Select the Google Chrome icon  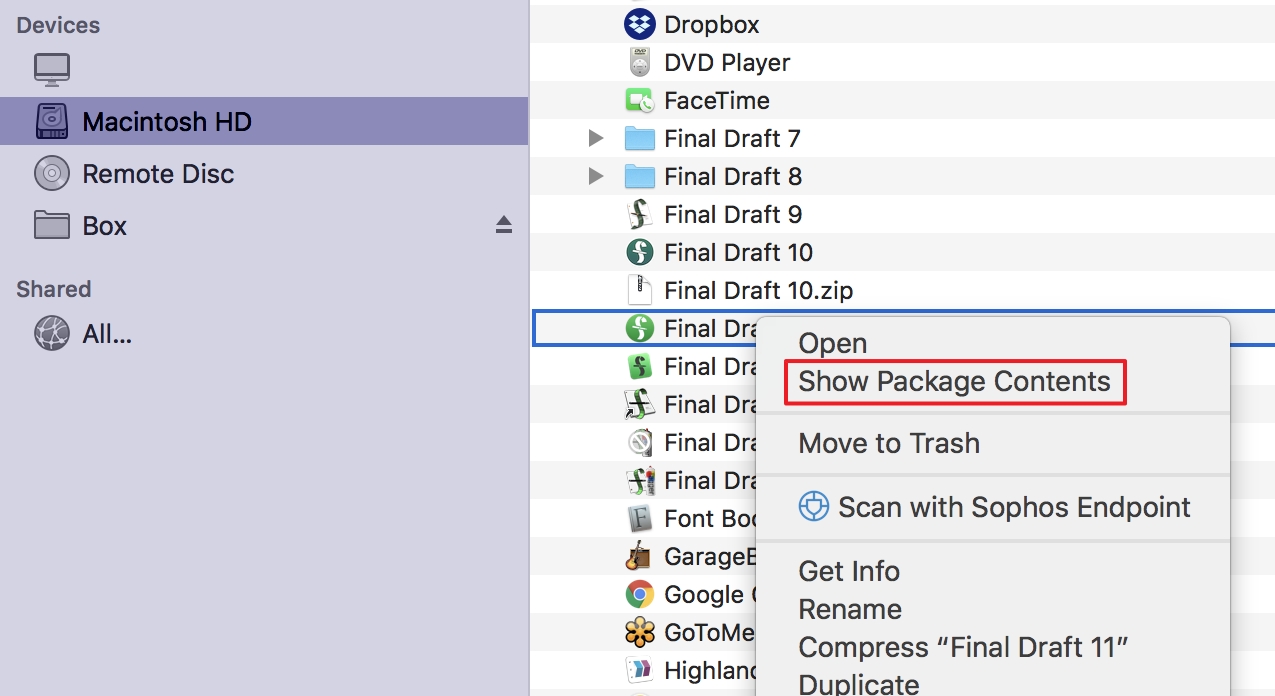[x=640, y=594]
